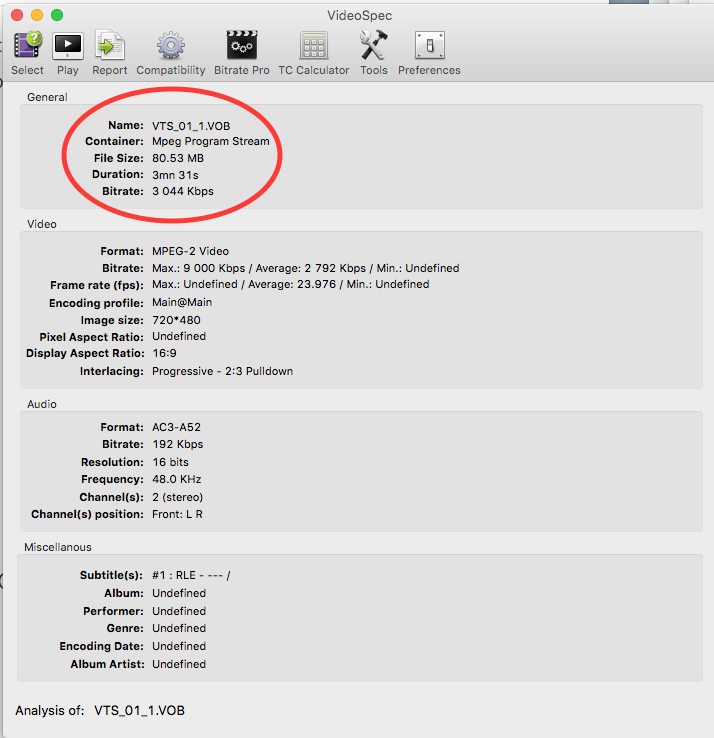
Task: Click the channels value 2 (stereo)
Action: pyautogui.click(x=177, y=497)
